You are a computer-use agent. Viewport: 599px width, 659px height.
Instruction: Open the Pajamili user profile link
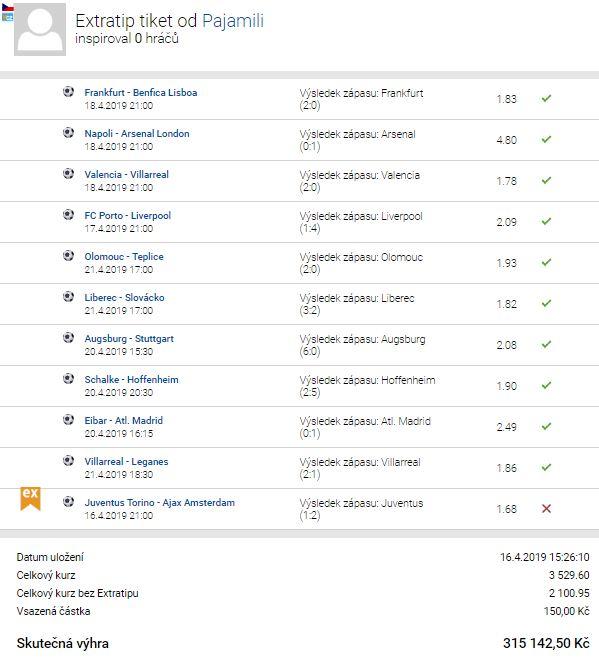(x=233, y=21)
